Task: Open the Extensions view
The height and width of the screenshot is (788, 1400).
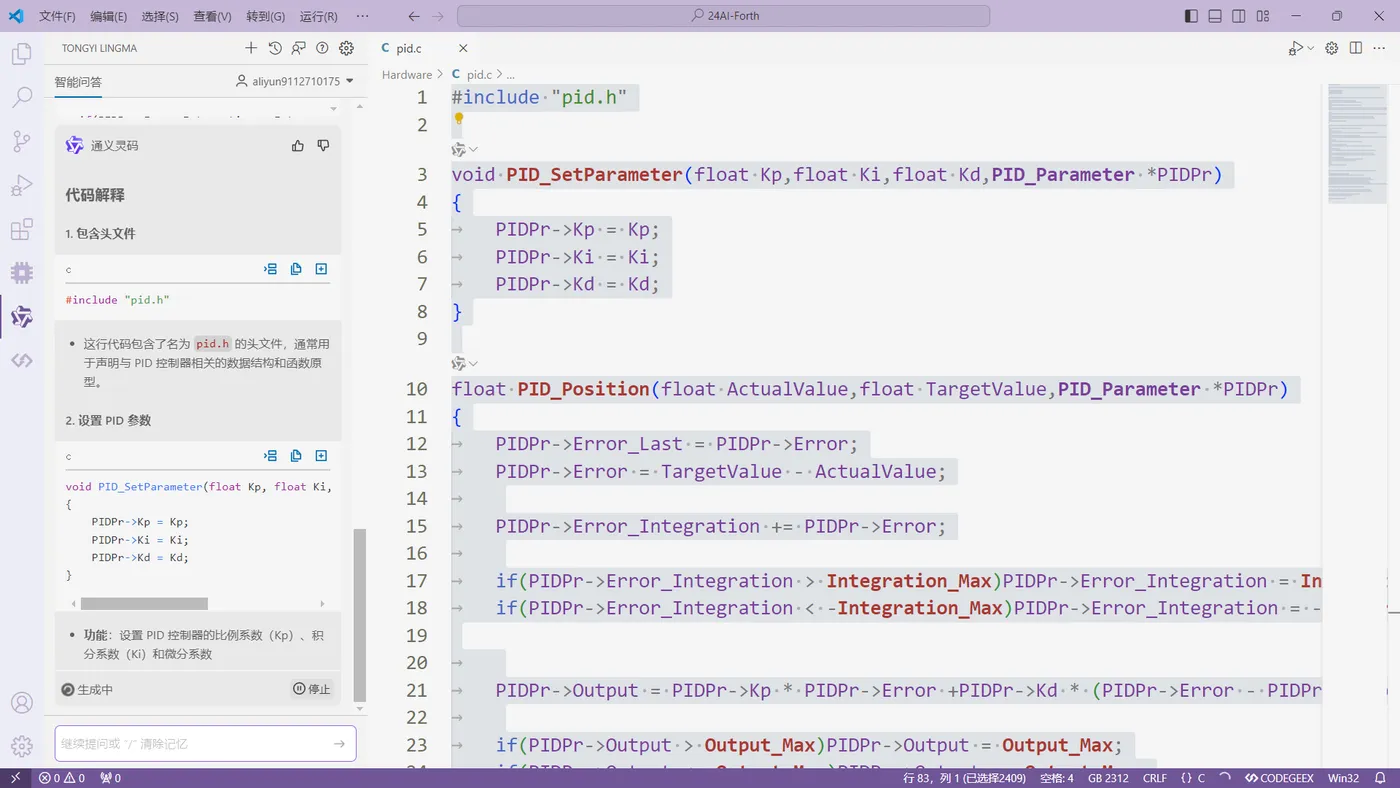Action: click(21, 229)
